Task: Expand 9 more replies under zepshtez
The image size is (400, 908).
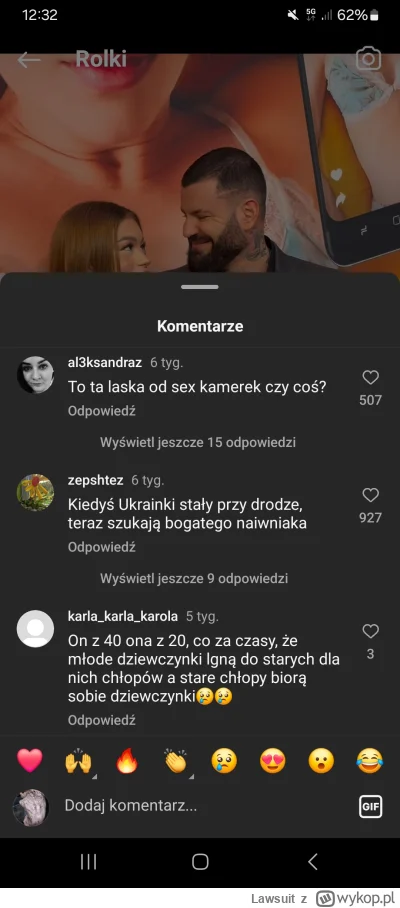Action: [194, 578]
